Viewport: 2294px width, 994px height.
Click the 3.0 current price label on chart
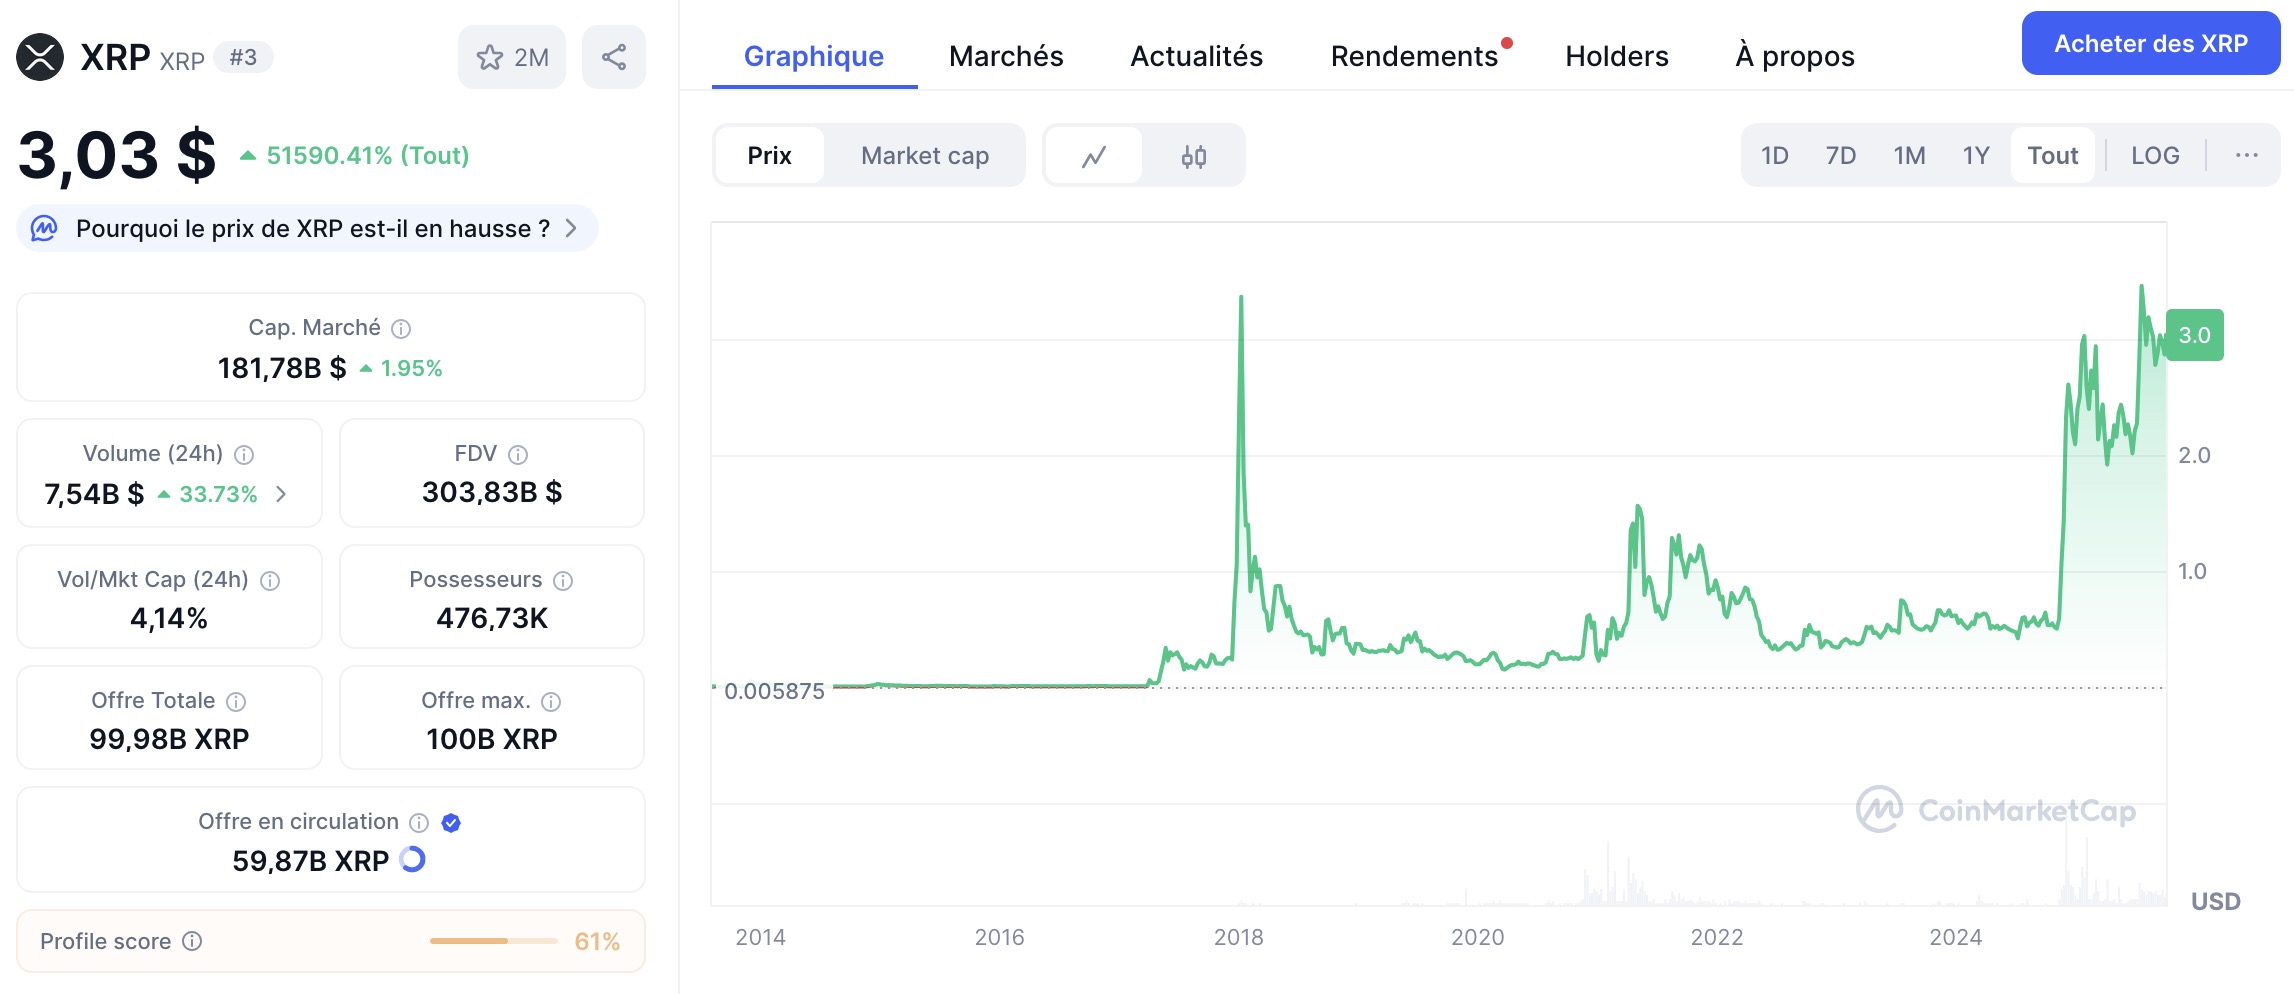point(2195,335)
